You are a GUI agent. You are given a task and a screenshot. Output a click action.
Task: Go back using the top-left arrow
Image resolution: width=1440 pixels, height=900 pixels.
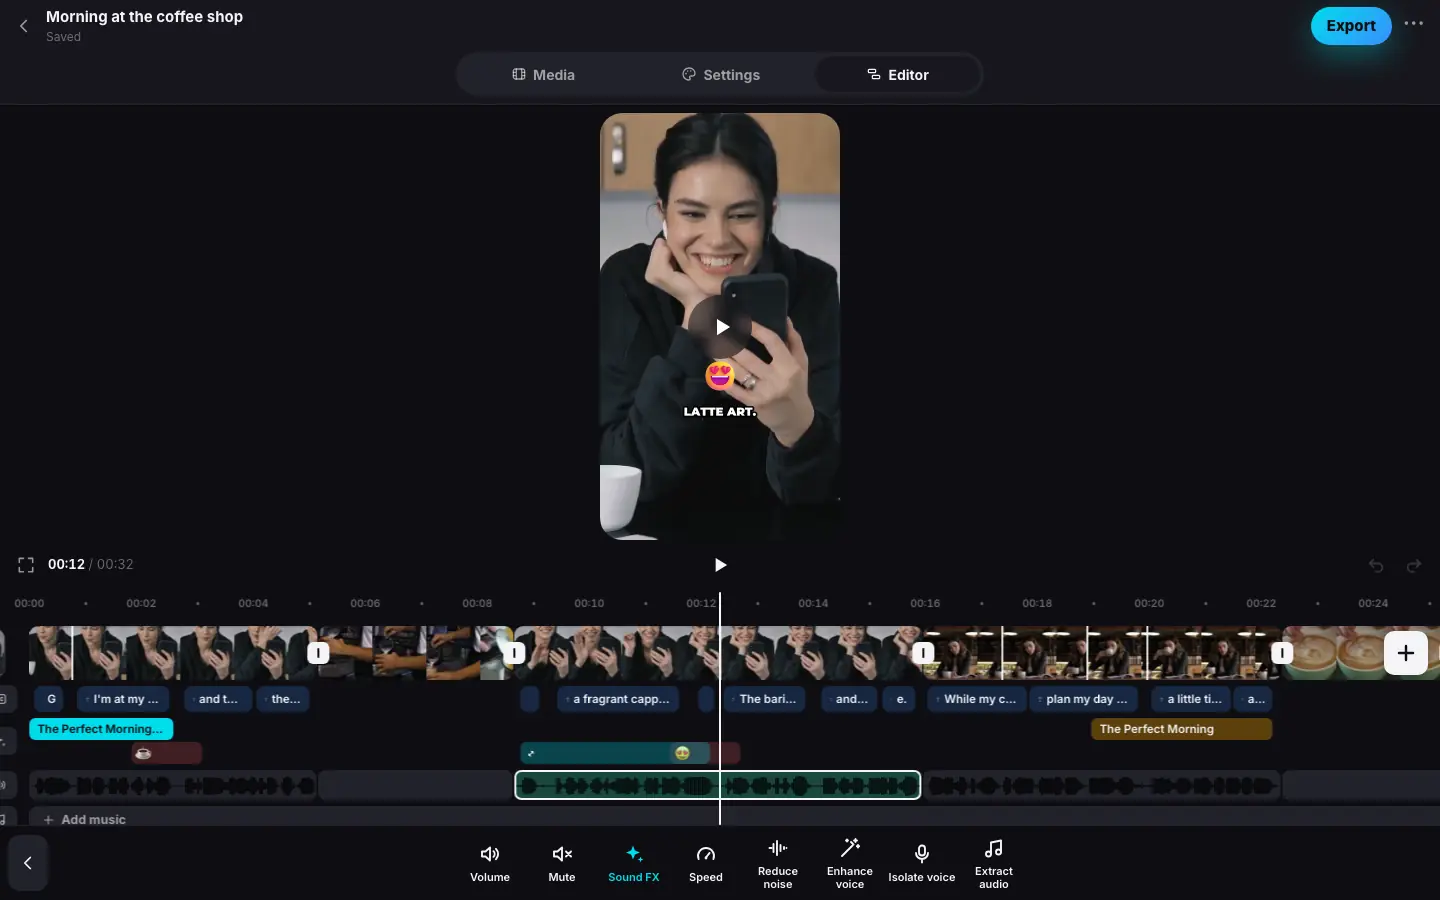coord(24,26)
